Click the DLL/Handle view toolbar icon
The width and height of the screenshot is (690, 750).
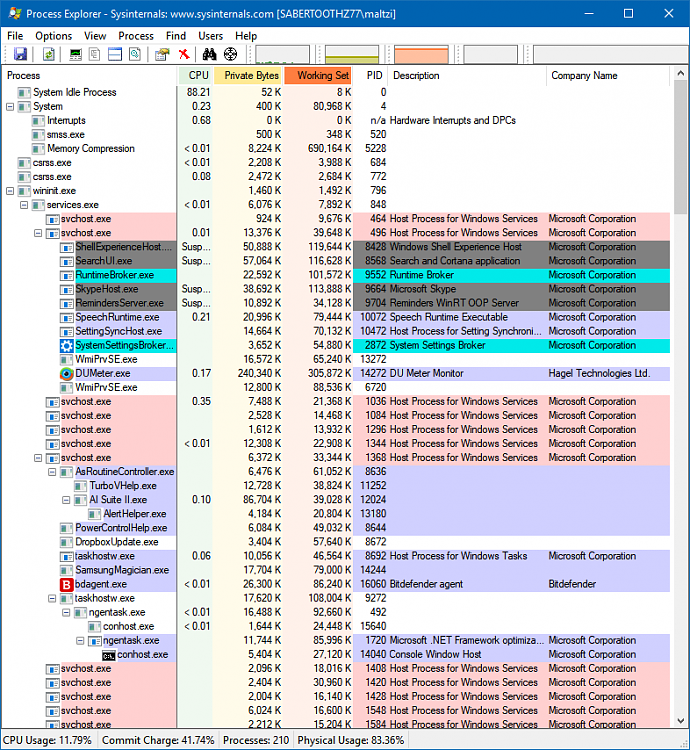point(135,54)
